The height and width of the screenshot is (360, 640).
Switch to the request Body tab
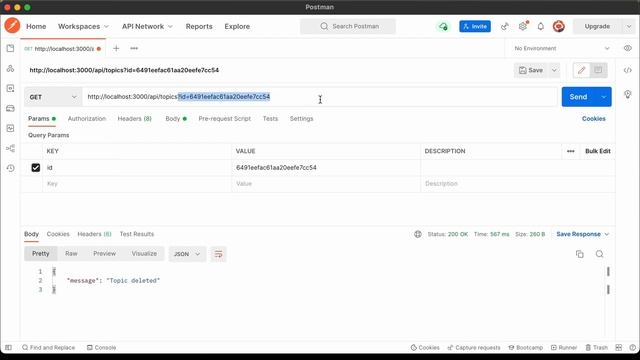point(176,119)
